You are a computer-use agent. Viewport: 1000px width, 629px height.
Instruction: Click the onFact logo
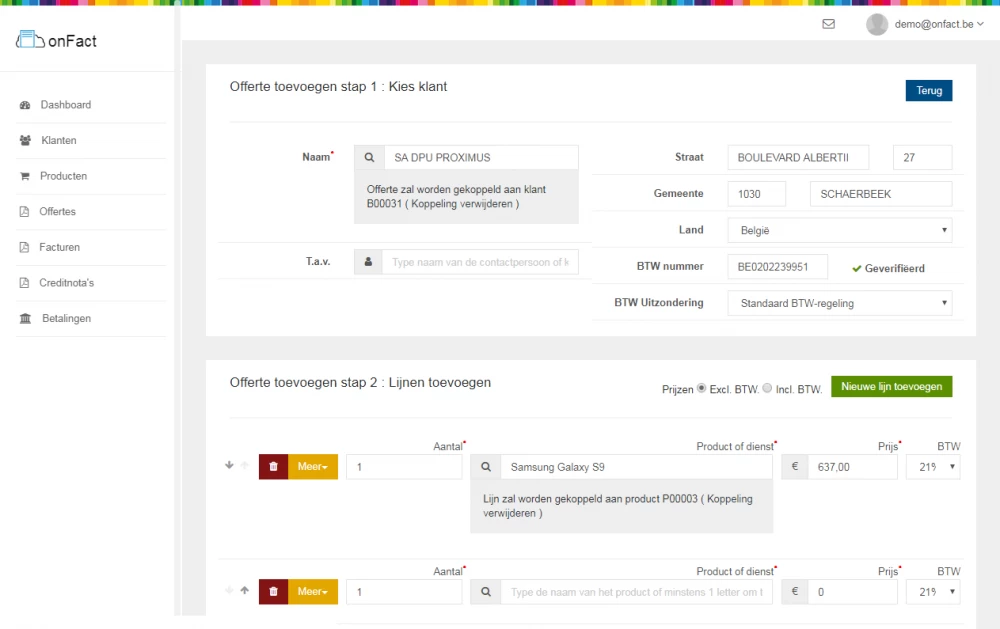[x=57, y=41]
